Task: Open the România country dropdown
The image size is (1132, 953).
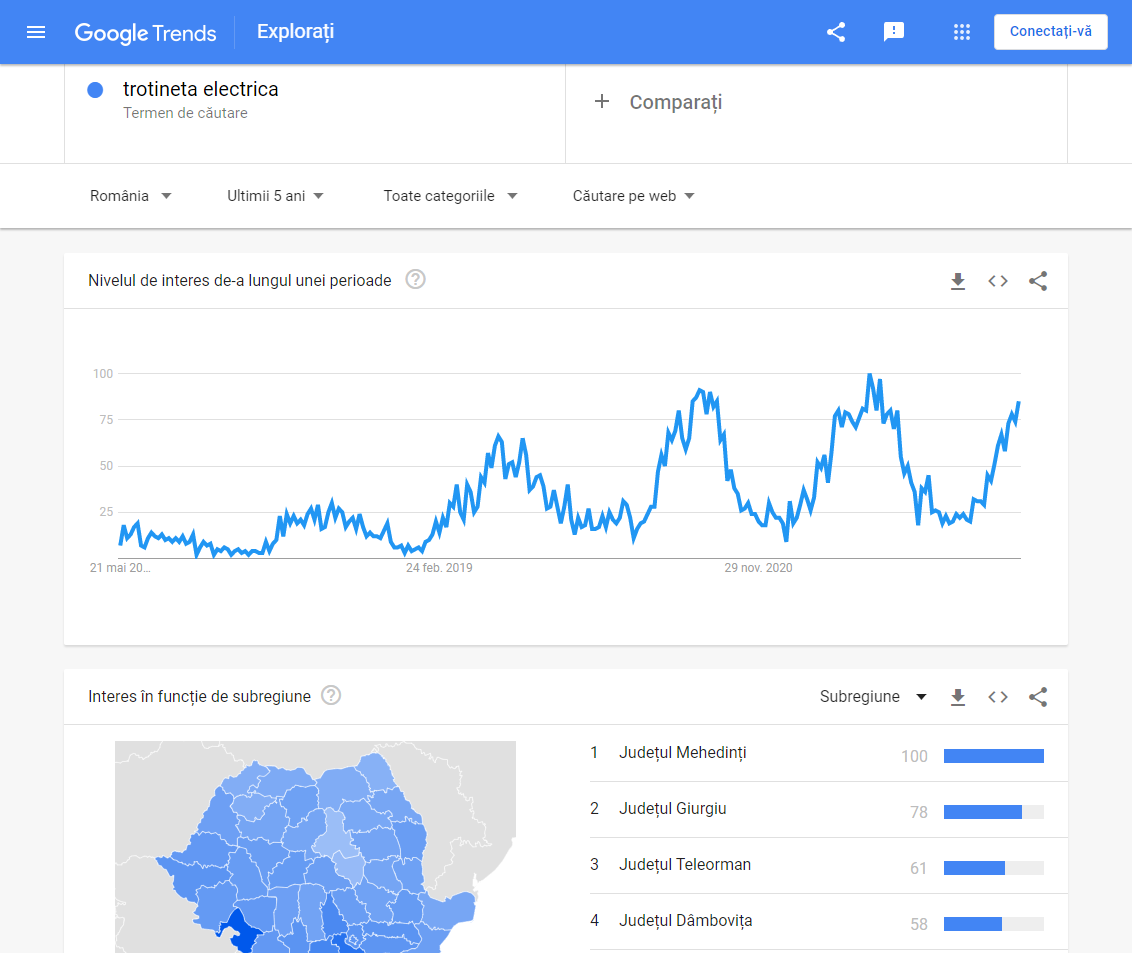Action: [131, 196]
